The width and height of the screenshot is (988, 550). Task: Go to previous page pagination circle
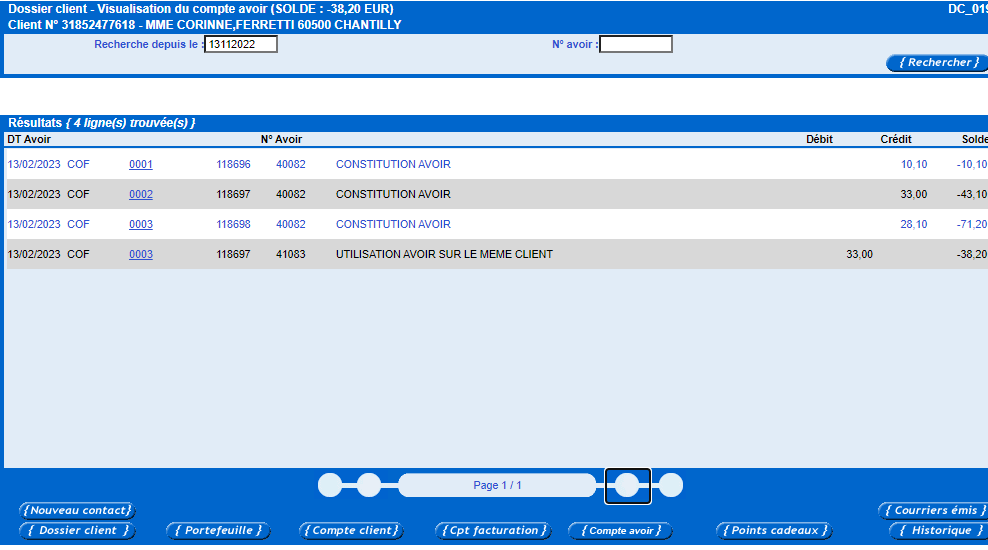click(369, 485)
